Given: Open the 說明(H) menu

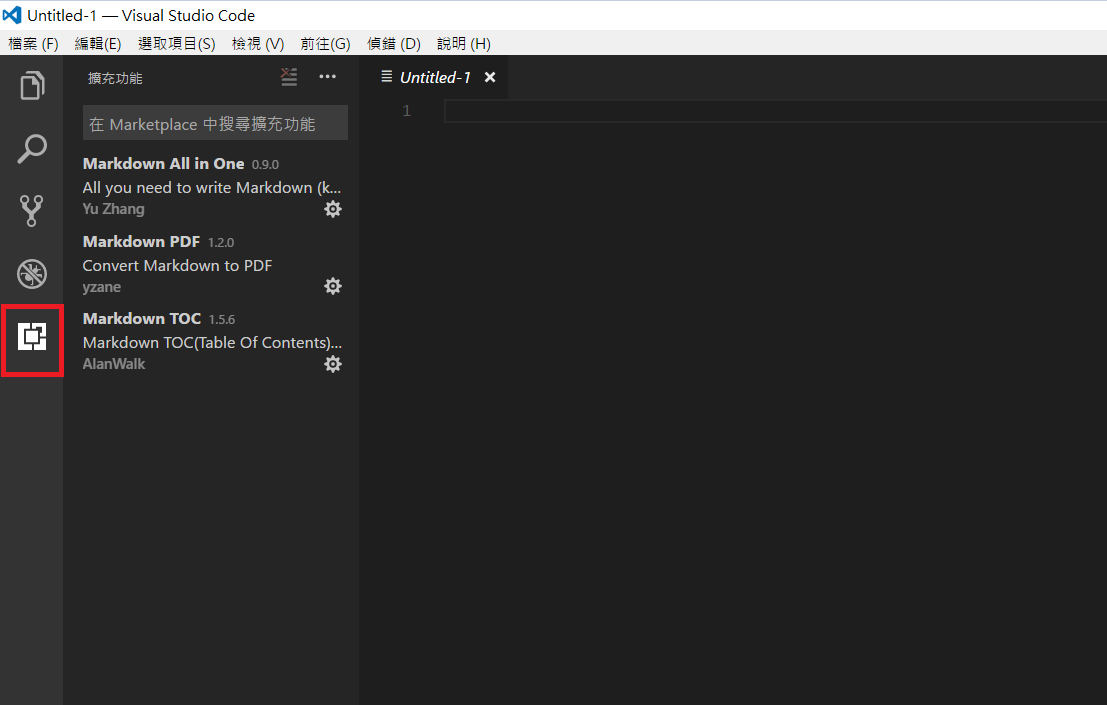Looking at the screenshot, I should [463, 43].
